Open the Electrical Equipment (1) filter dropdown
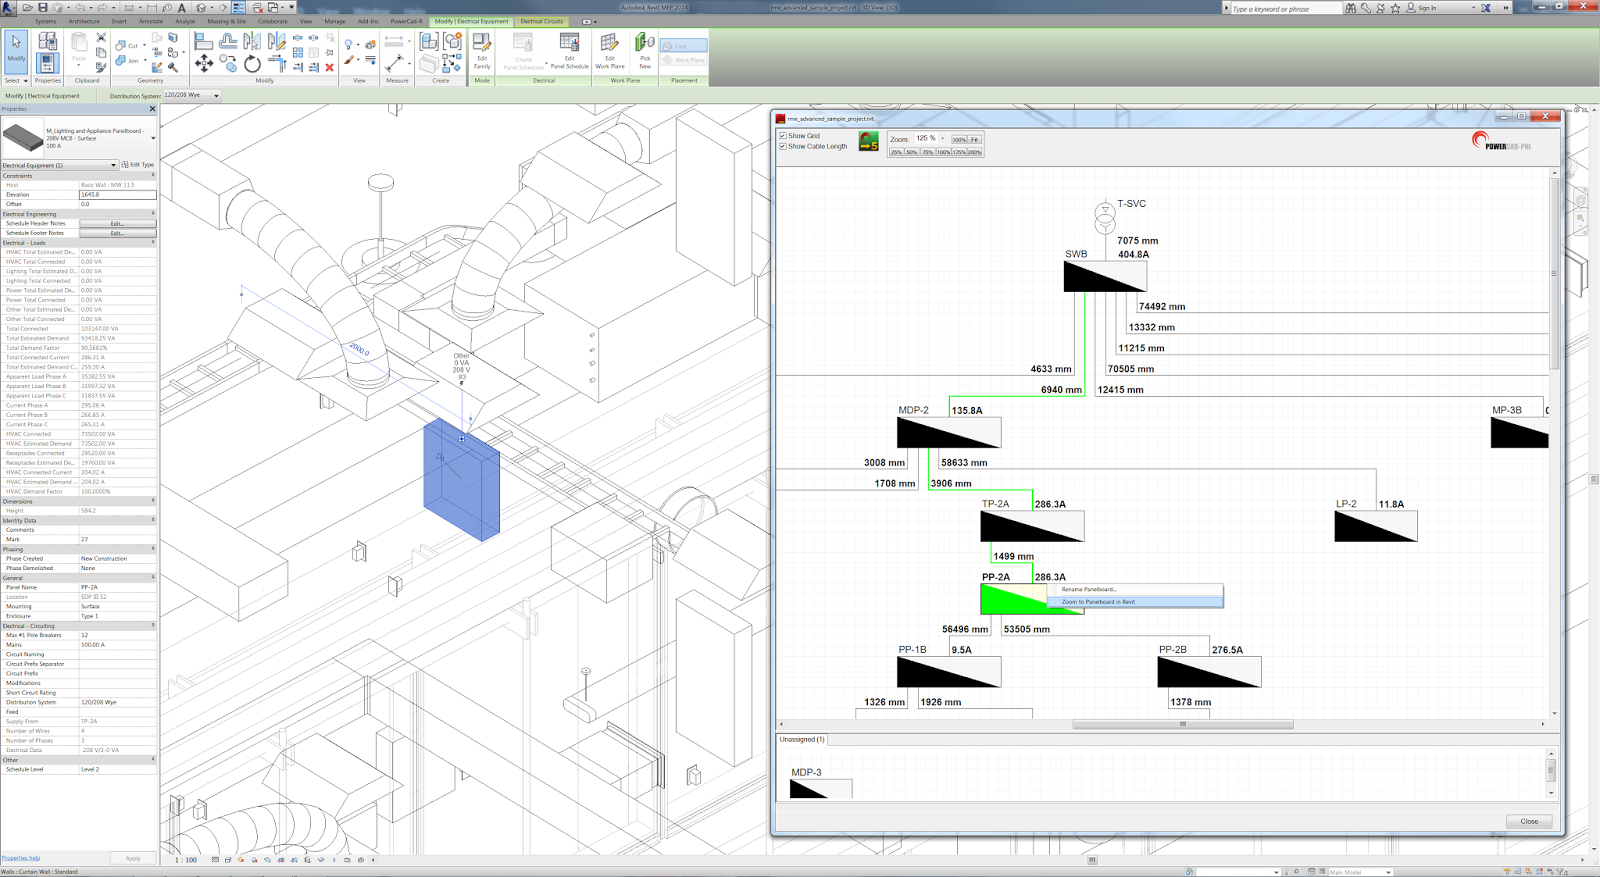 click(x=113, y=165)
